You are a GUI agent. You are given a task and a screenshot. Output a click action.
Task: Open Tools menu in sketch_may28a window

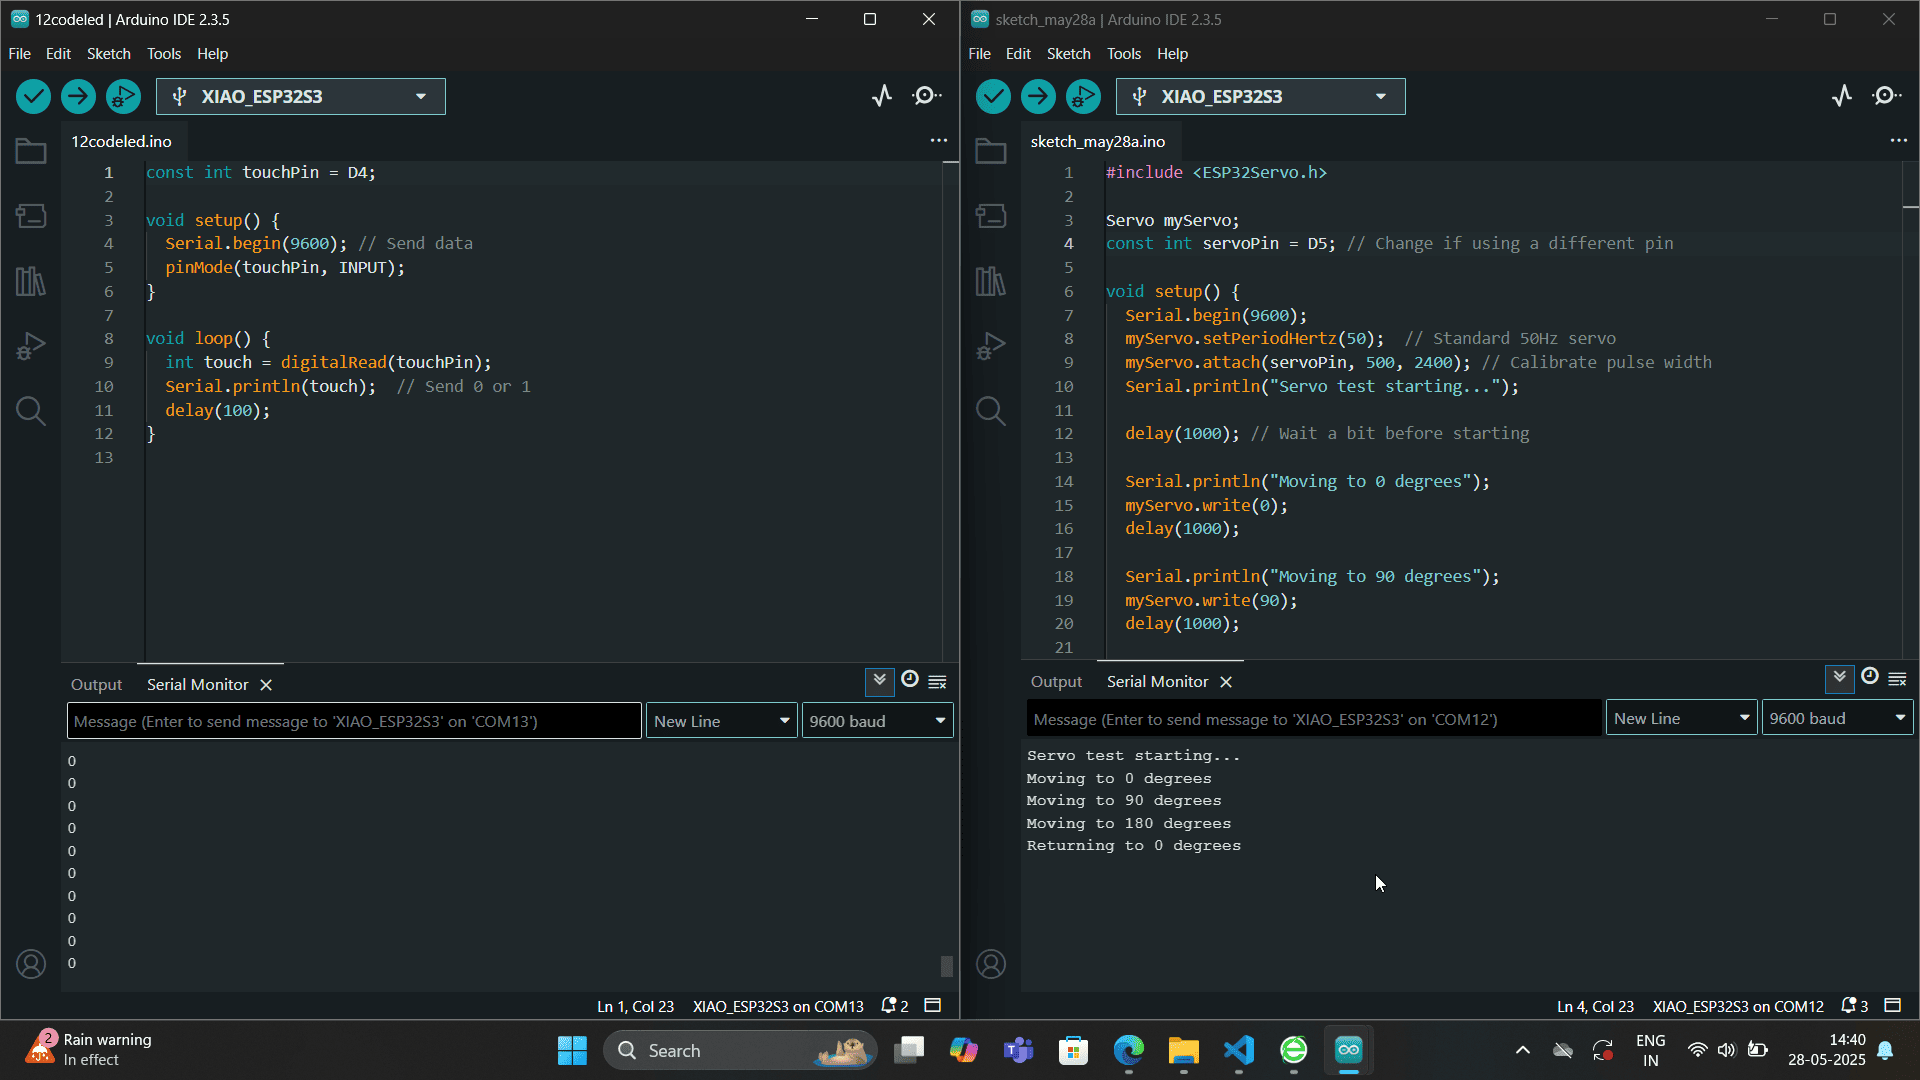pyautogui.click(x=1124, y=54)
